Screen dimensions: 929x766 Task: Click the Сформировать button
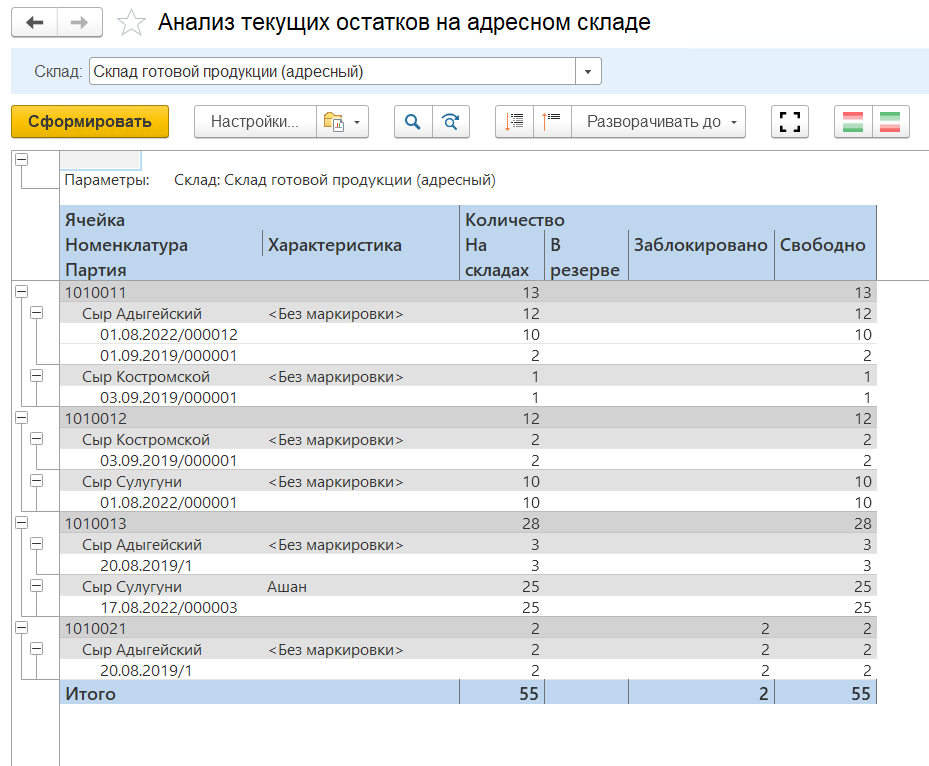coord(90,122)
